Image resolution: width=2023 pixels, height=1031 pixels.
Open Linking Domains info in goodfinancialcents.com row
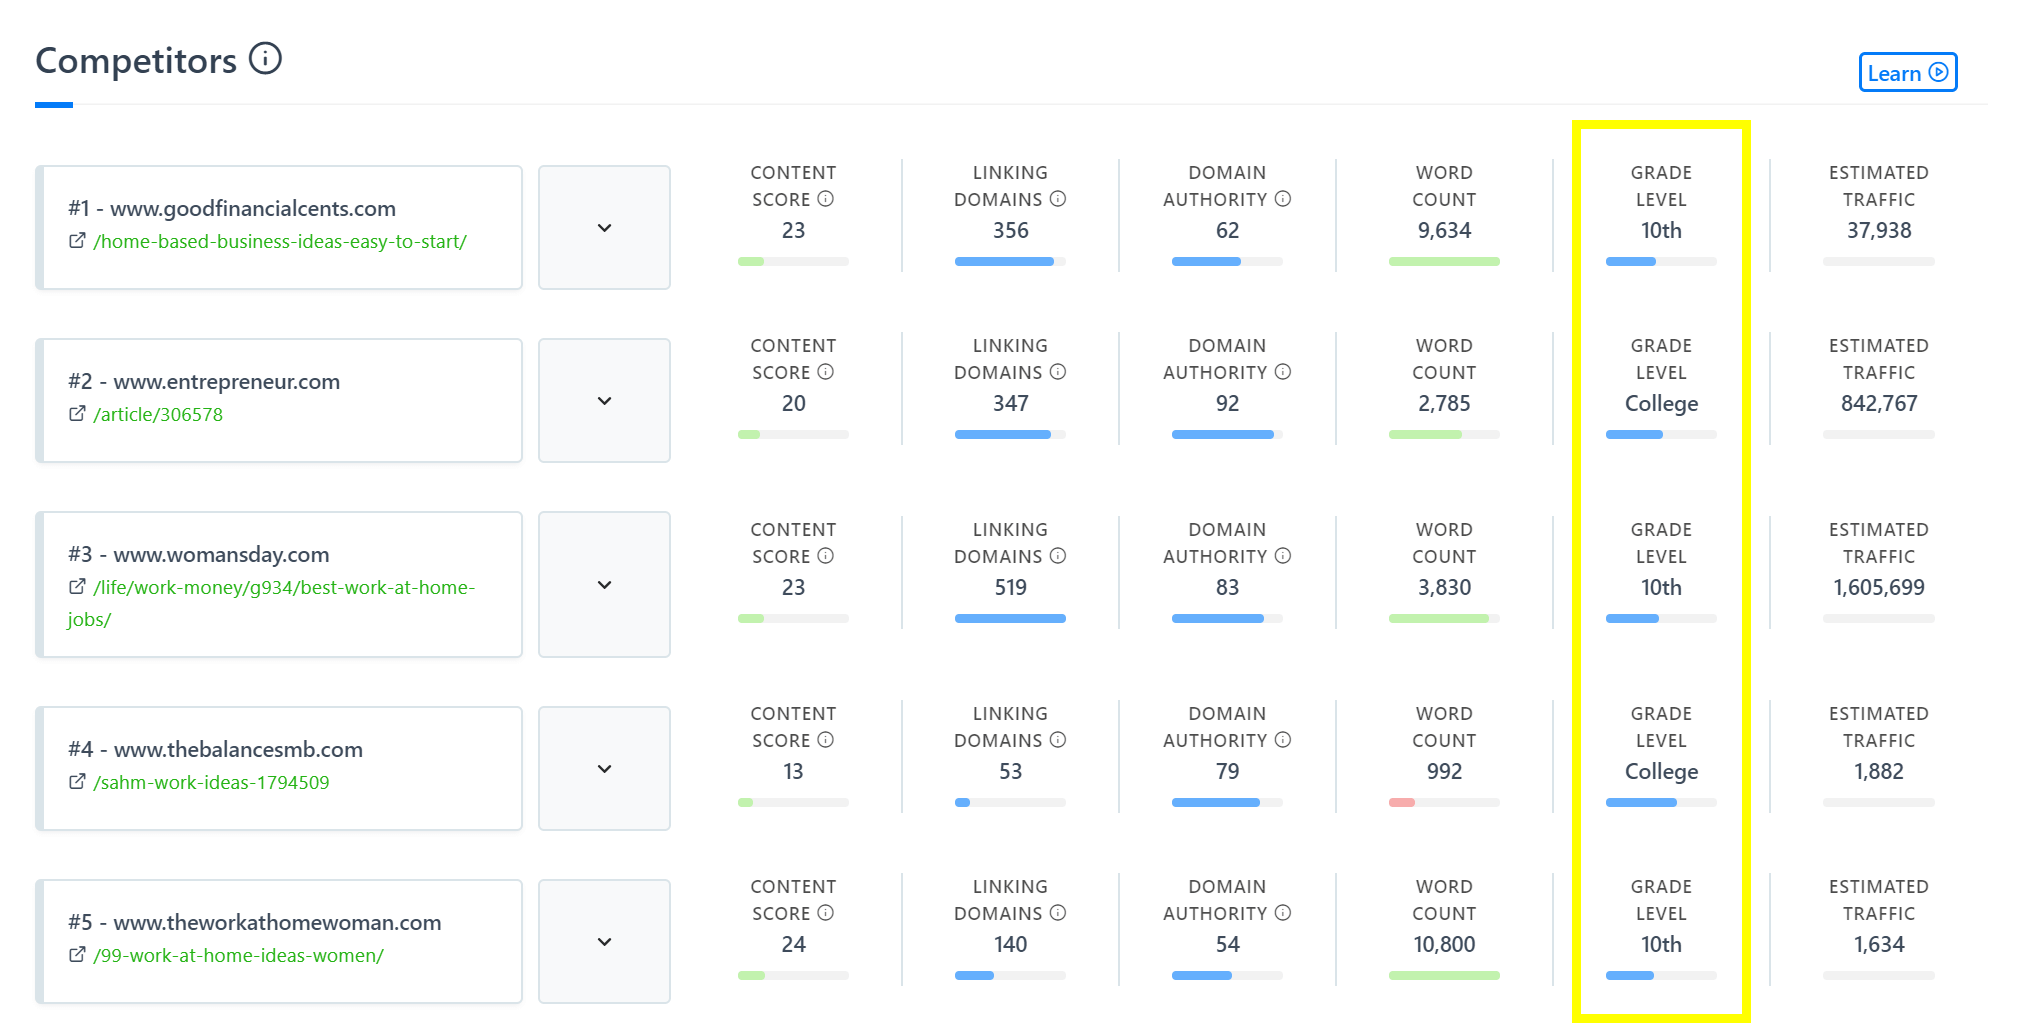pyautogui.click(x=1058, y=199)
